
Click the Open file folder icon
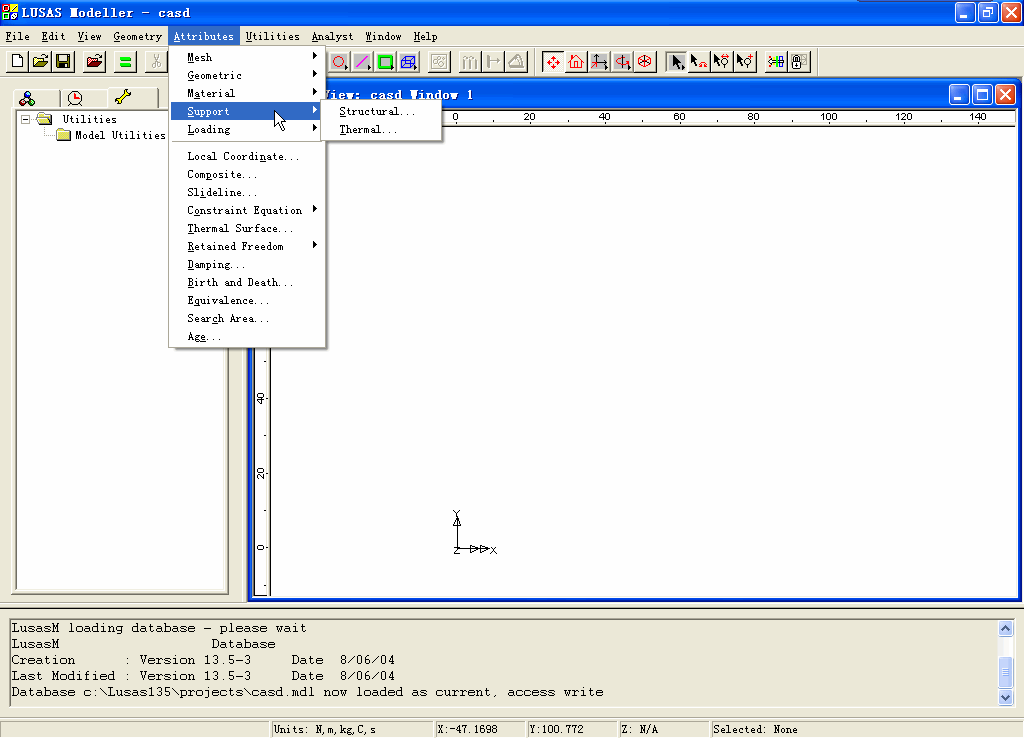[40, 62]
